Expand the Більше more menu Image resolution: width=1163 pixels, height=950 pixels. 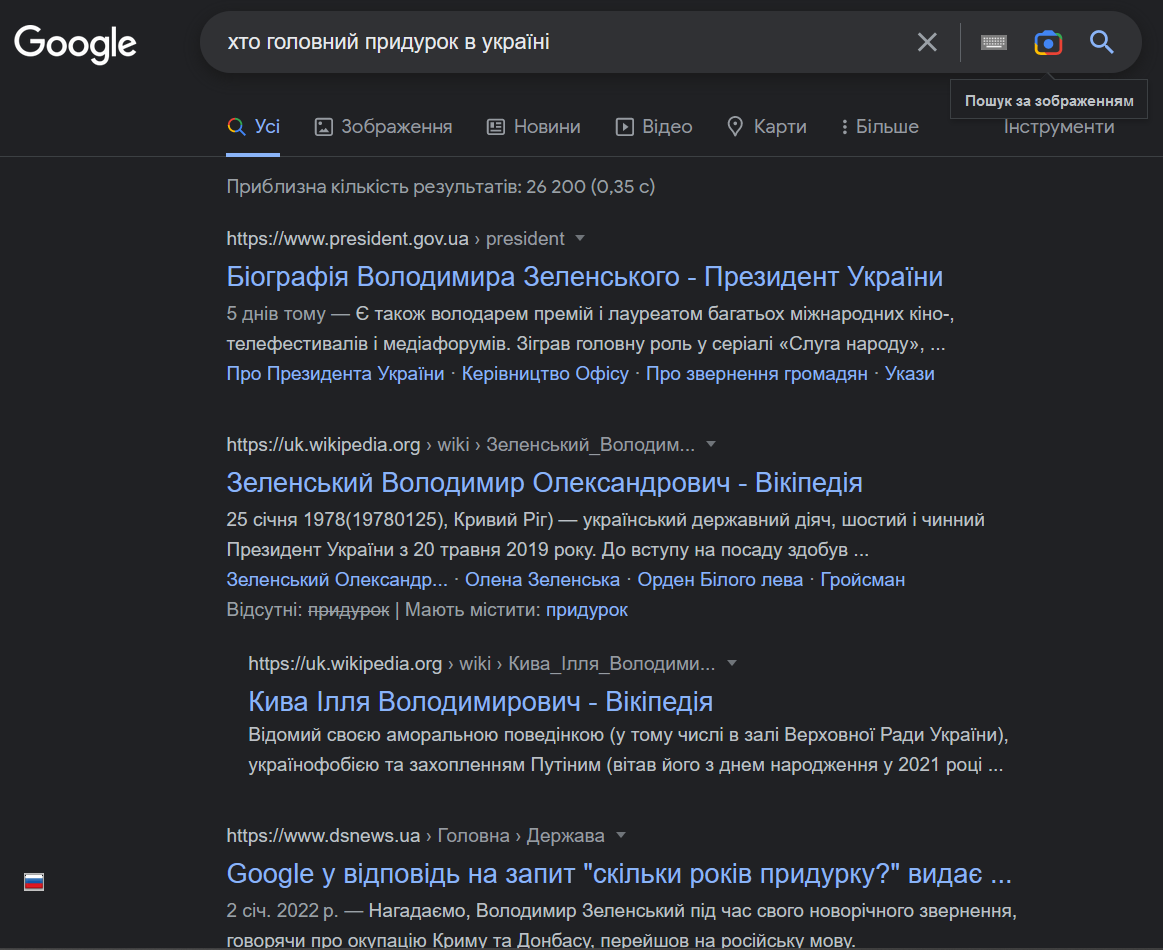[x=879, y=127]
